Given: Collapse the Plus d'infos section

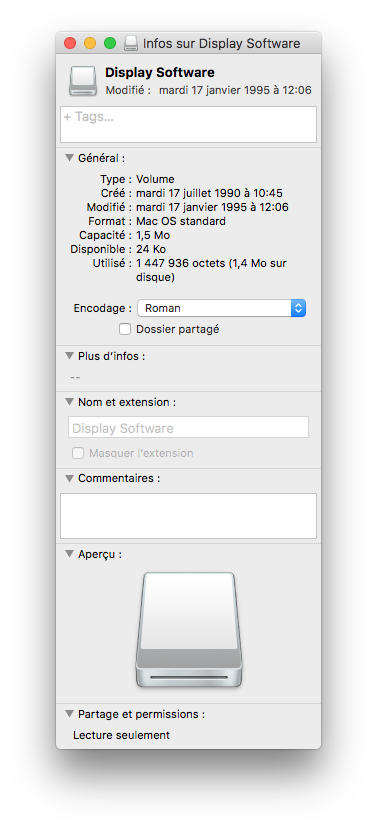Looking at the screenshot, I should point(69,356).
